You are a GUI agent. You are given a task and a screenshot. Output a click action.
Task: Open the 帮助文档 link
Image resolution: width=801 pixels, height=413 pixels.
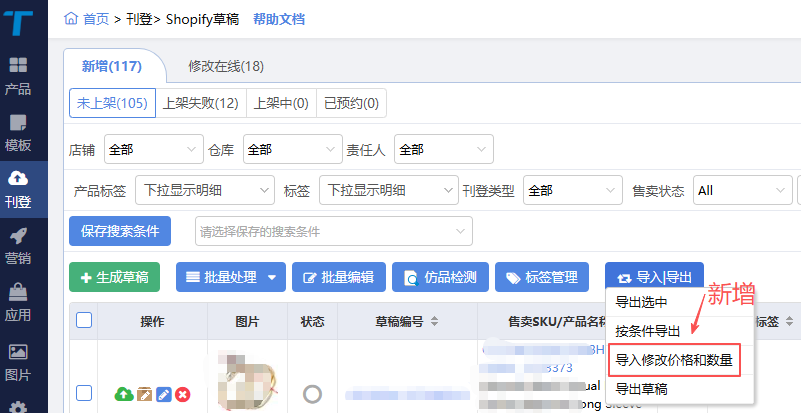(279, 19)
